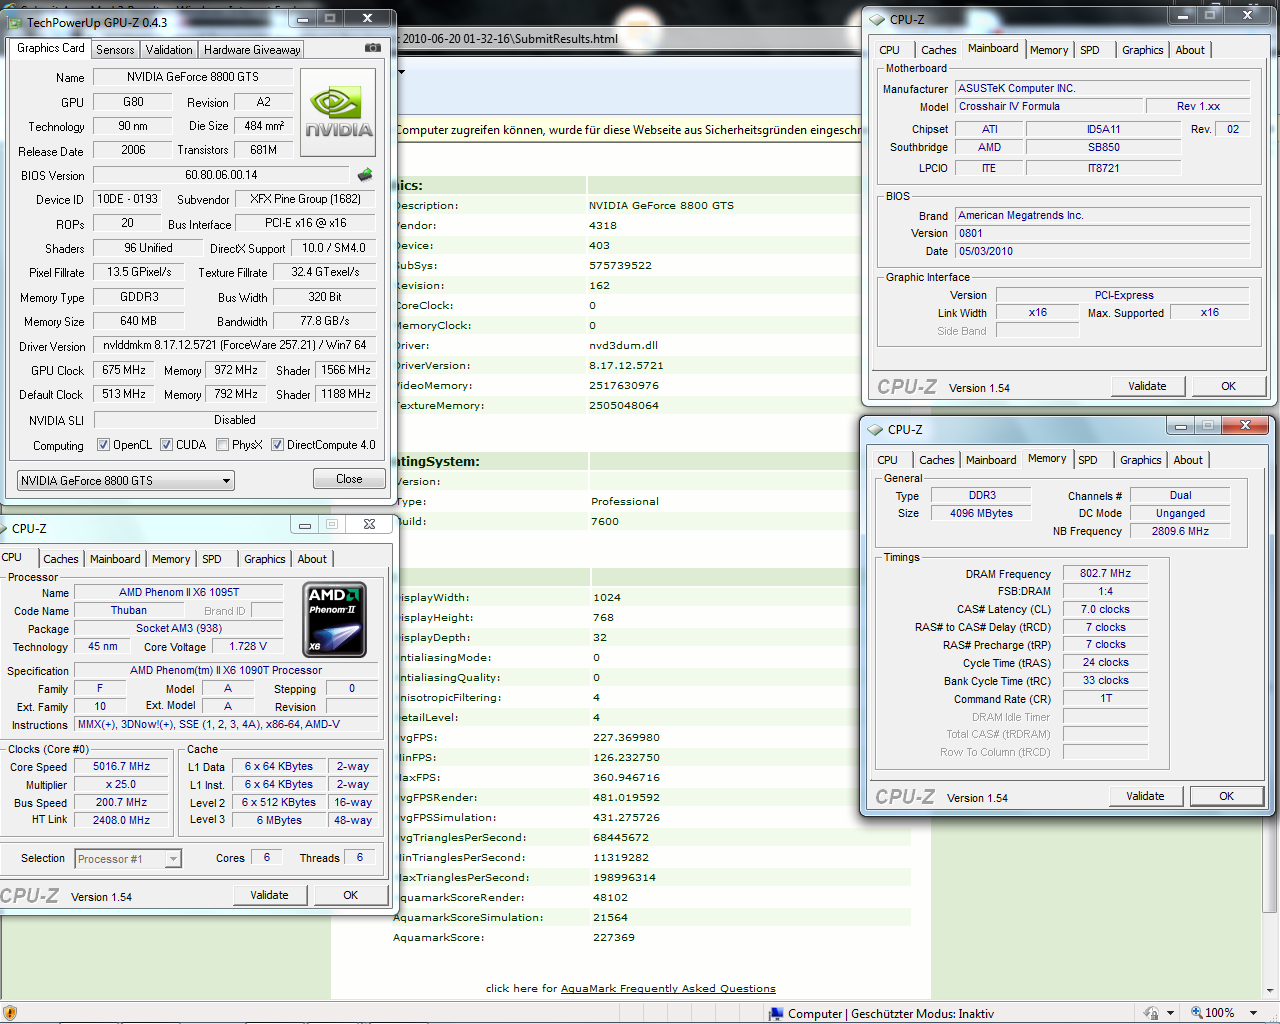The height and width of the screenshot is (1024, 1280).
Task: Open the AquaMark Frequently Asked Questions link
Action: tap(668, 988)
